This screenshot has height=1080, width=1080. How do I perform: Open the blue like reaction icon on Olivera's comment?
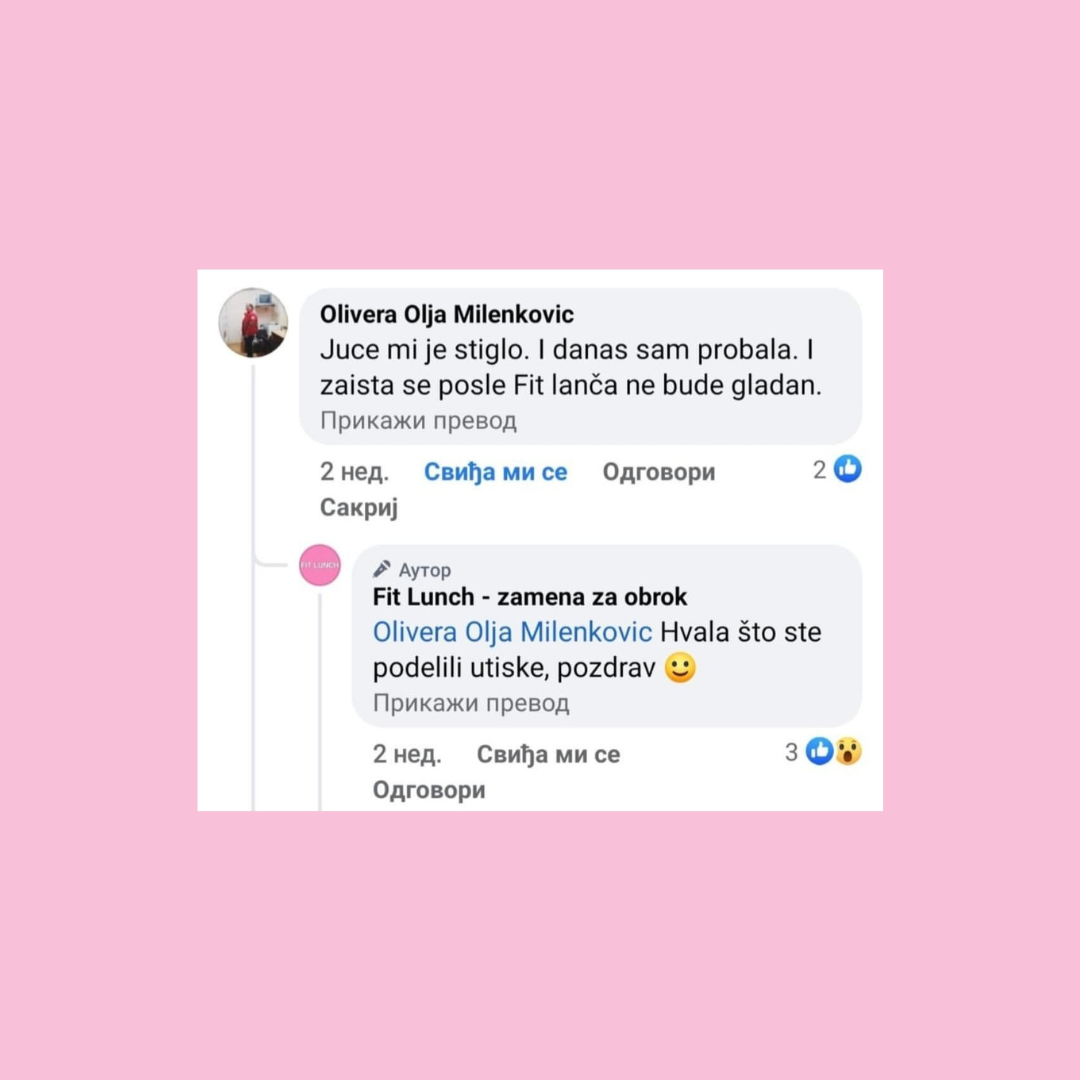tap(847, 469)
